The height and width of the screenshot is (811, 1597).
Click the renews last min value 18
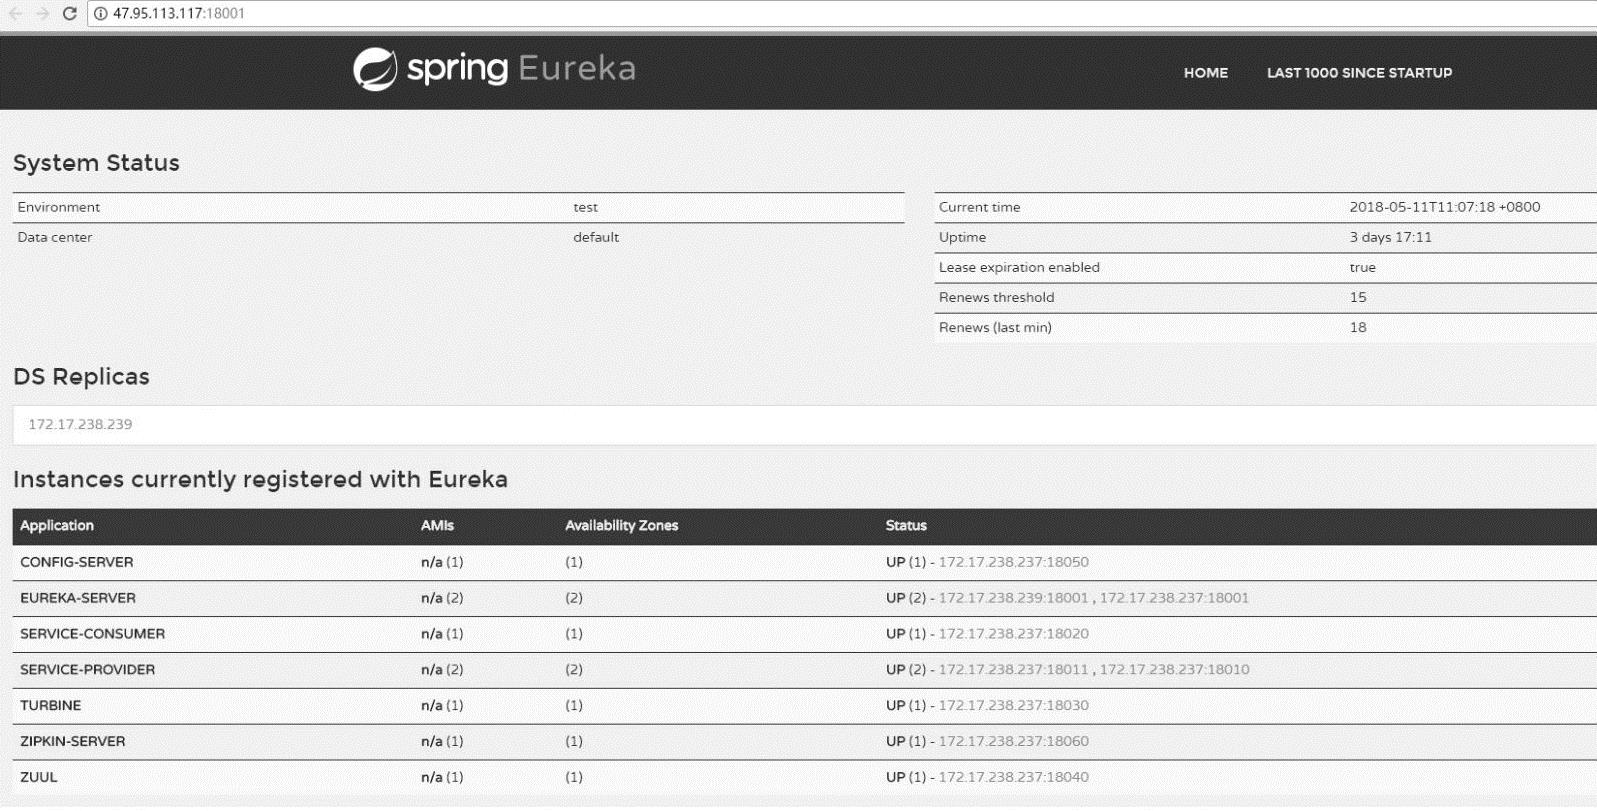(1358, 327)
